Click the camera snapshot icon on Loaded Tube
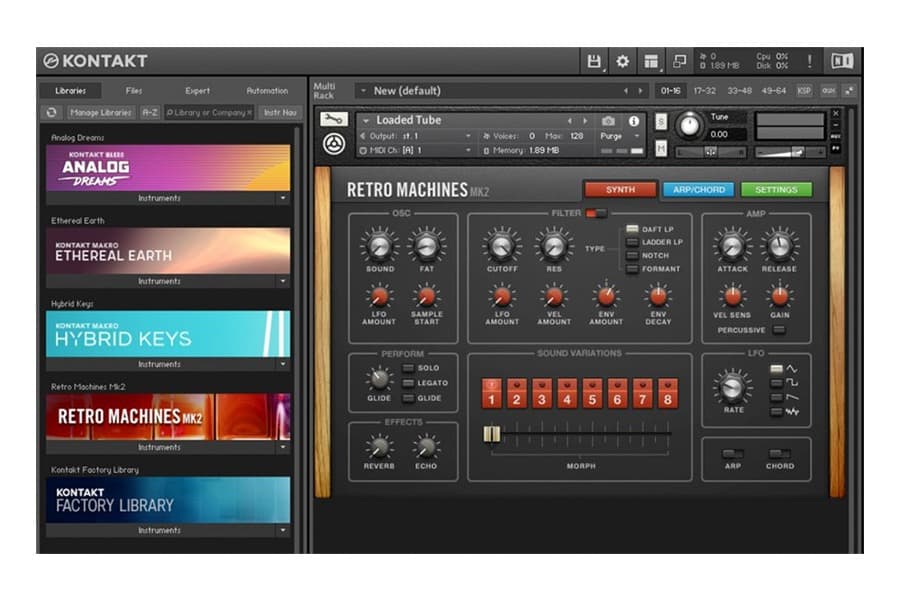900x600 pixels. 608,120
